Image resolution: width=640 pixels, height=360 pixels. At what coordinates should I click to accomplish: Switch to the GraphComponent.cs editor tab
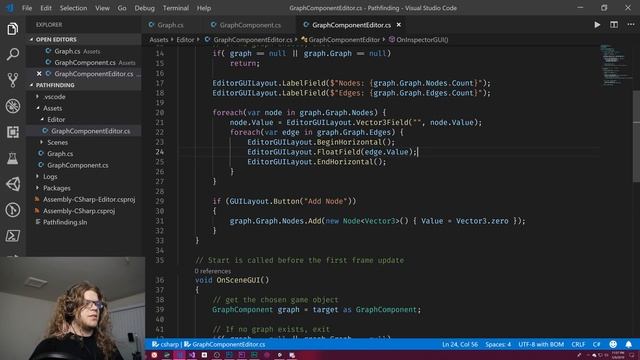point(250,25)
